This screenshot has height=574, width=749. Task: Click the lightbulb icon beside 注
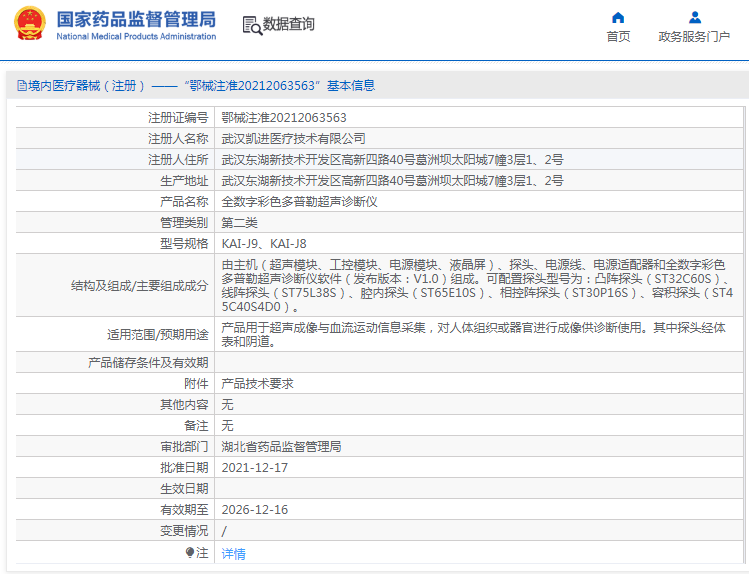(x=190, y=552)
